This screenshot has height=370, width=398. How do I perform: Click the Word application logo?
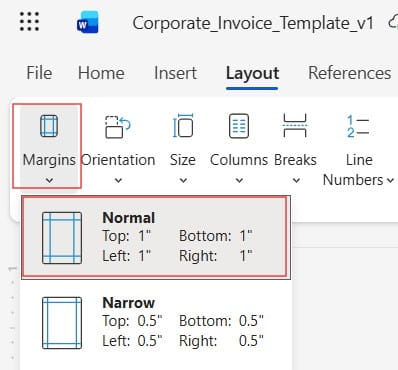87,22
